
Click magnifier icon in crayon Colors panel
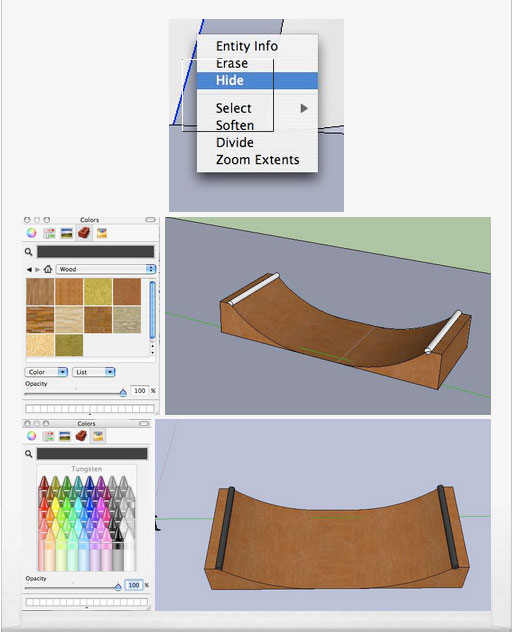[28, 454]
